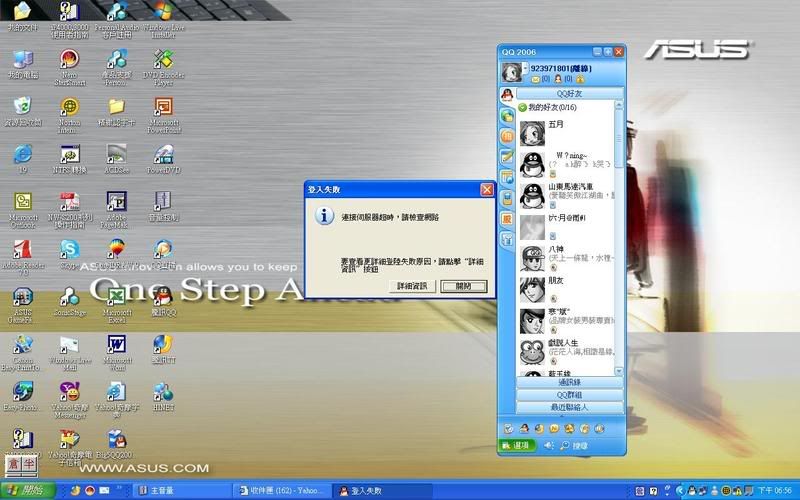Open 我的文件 desktop icon
This screenshot has width=800, height=500.
click(22, 16)
